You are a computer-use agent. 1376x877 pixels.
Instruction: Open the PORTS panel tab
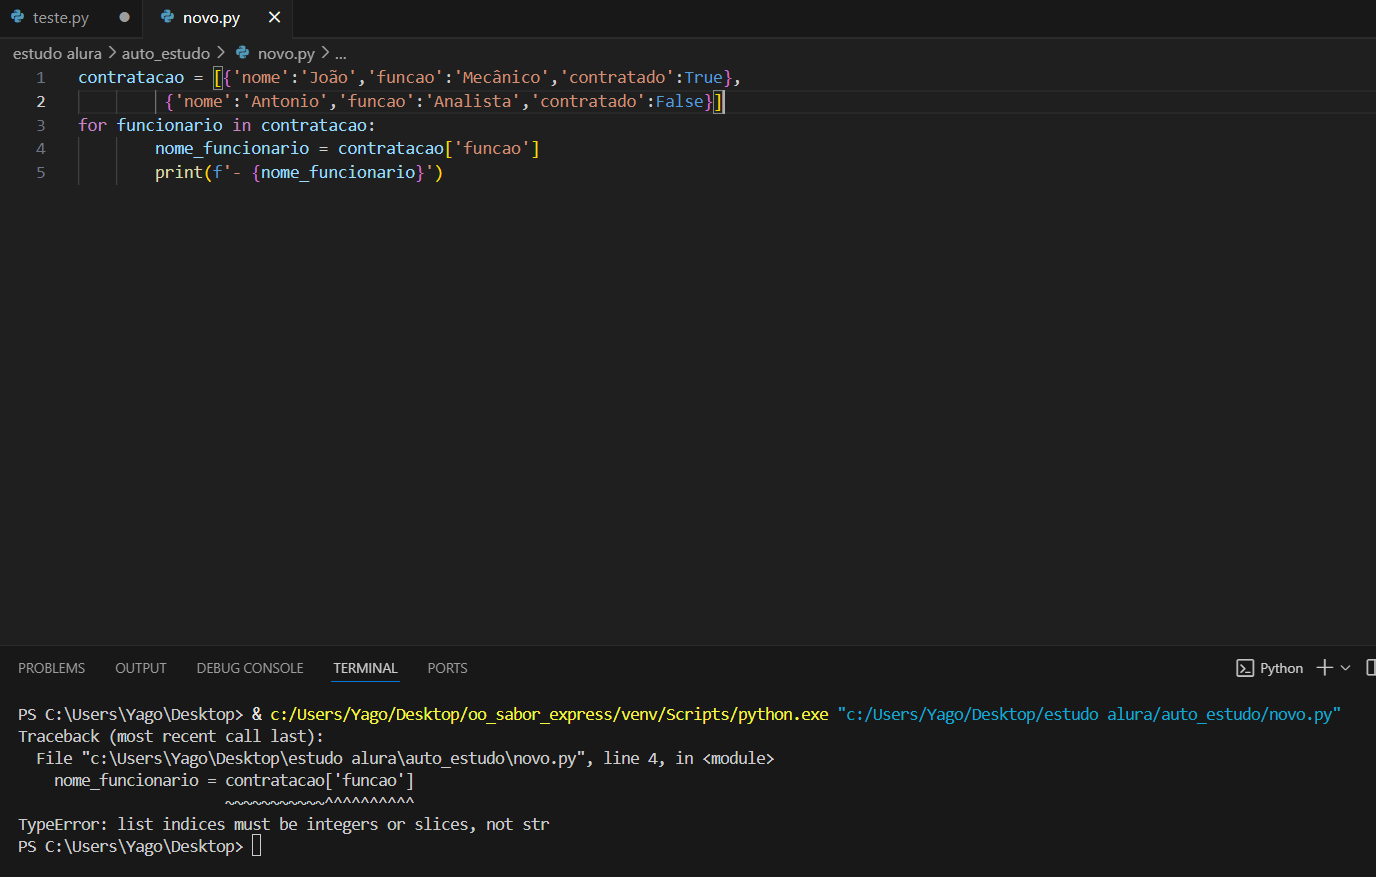pos(447,668)
